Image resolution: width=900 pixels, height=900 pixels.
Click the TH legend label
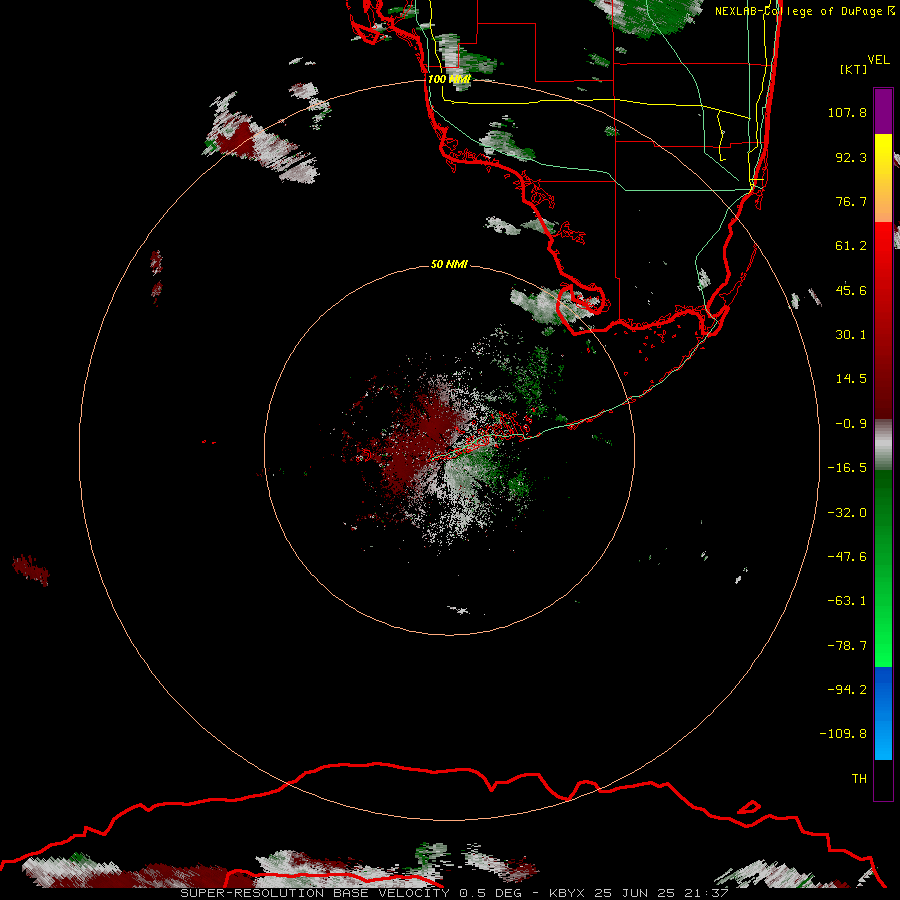pyautogui.click(x=859, y=779)
